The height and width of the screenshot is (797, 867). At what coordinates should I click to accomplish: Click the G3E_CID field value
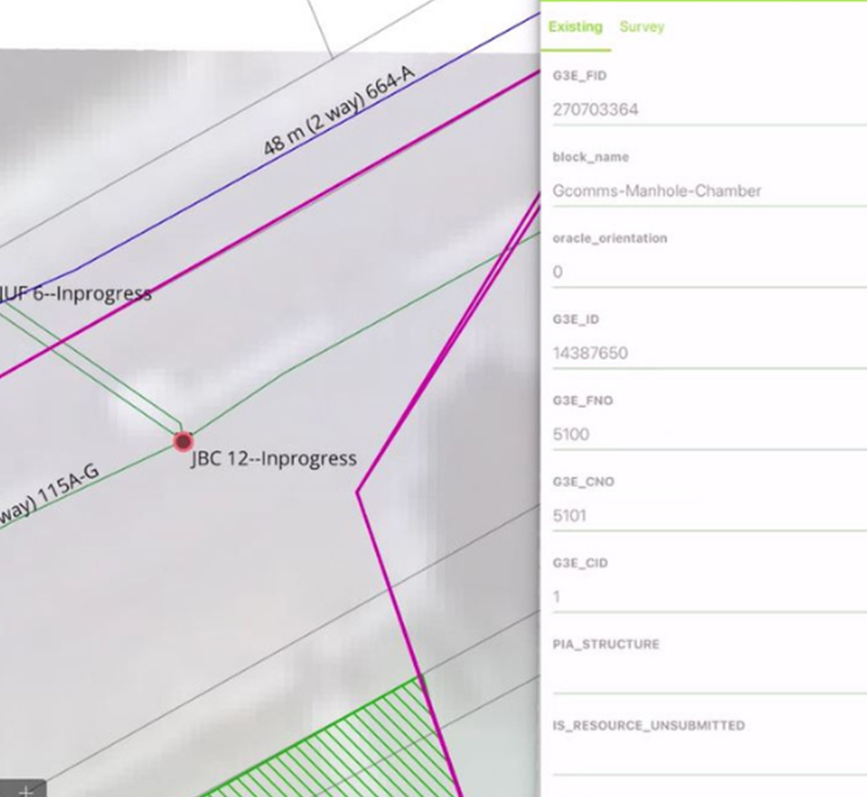point(700,597)
